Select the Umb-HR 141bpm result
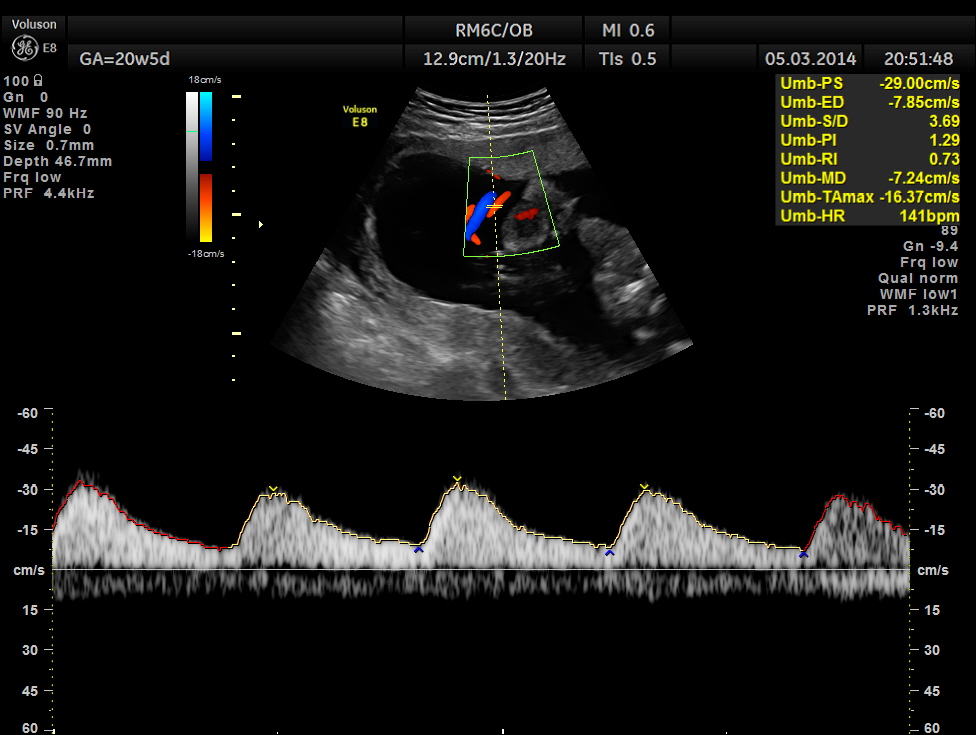This screenshot has width=976, height=735. tap(868, 216)
